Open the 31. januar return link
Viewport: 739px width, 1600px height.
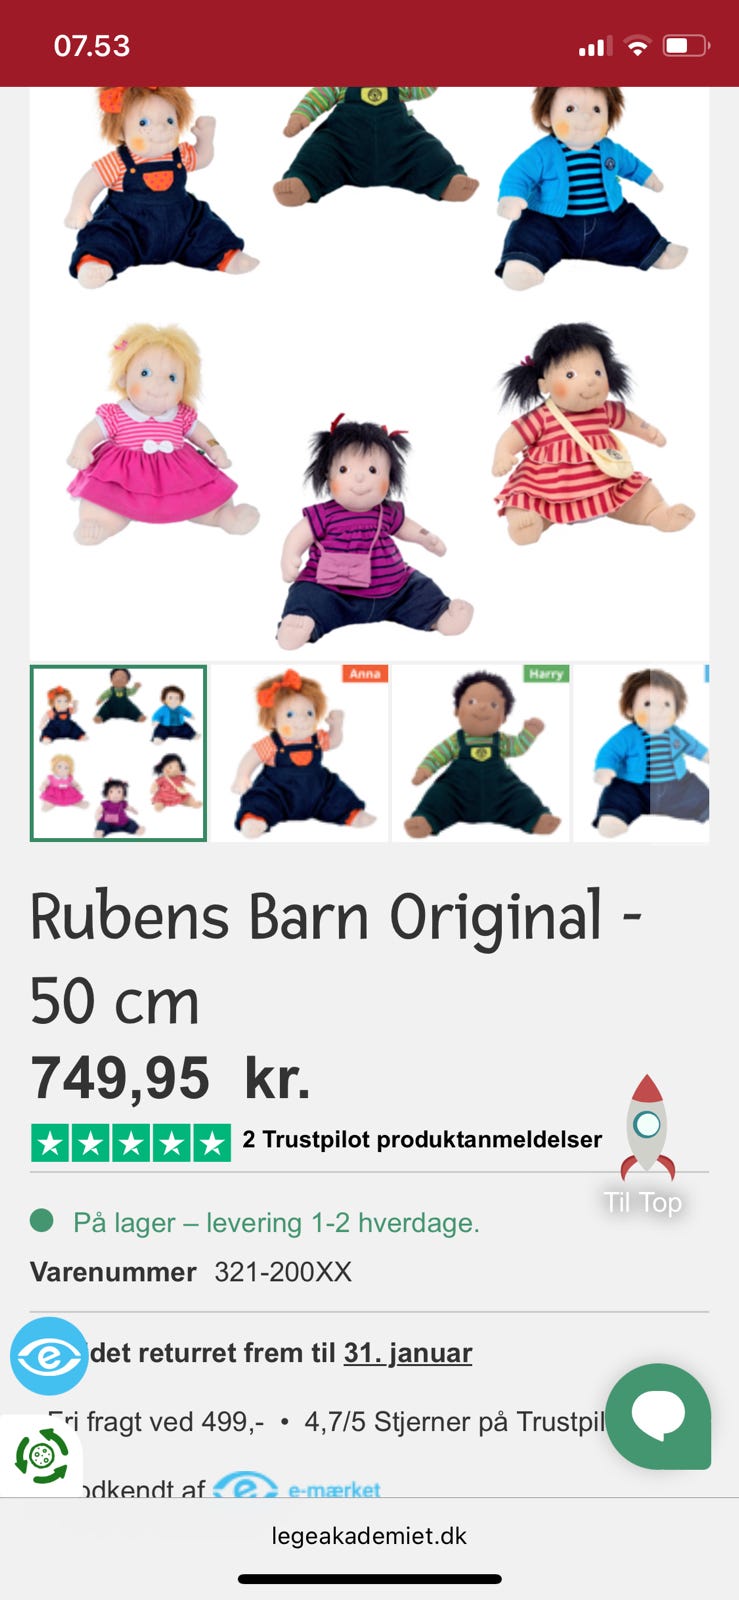(408, 1353)
